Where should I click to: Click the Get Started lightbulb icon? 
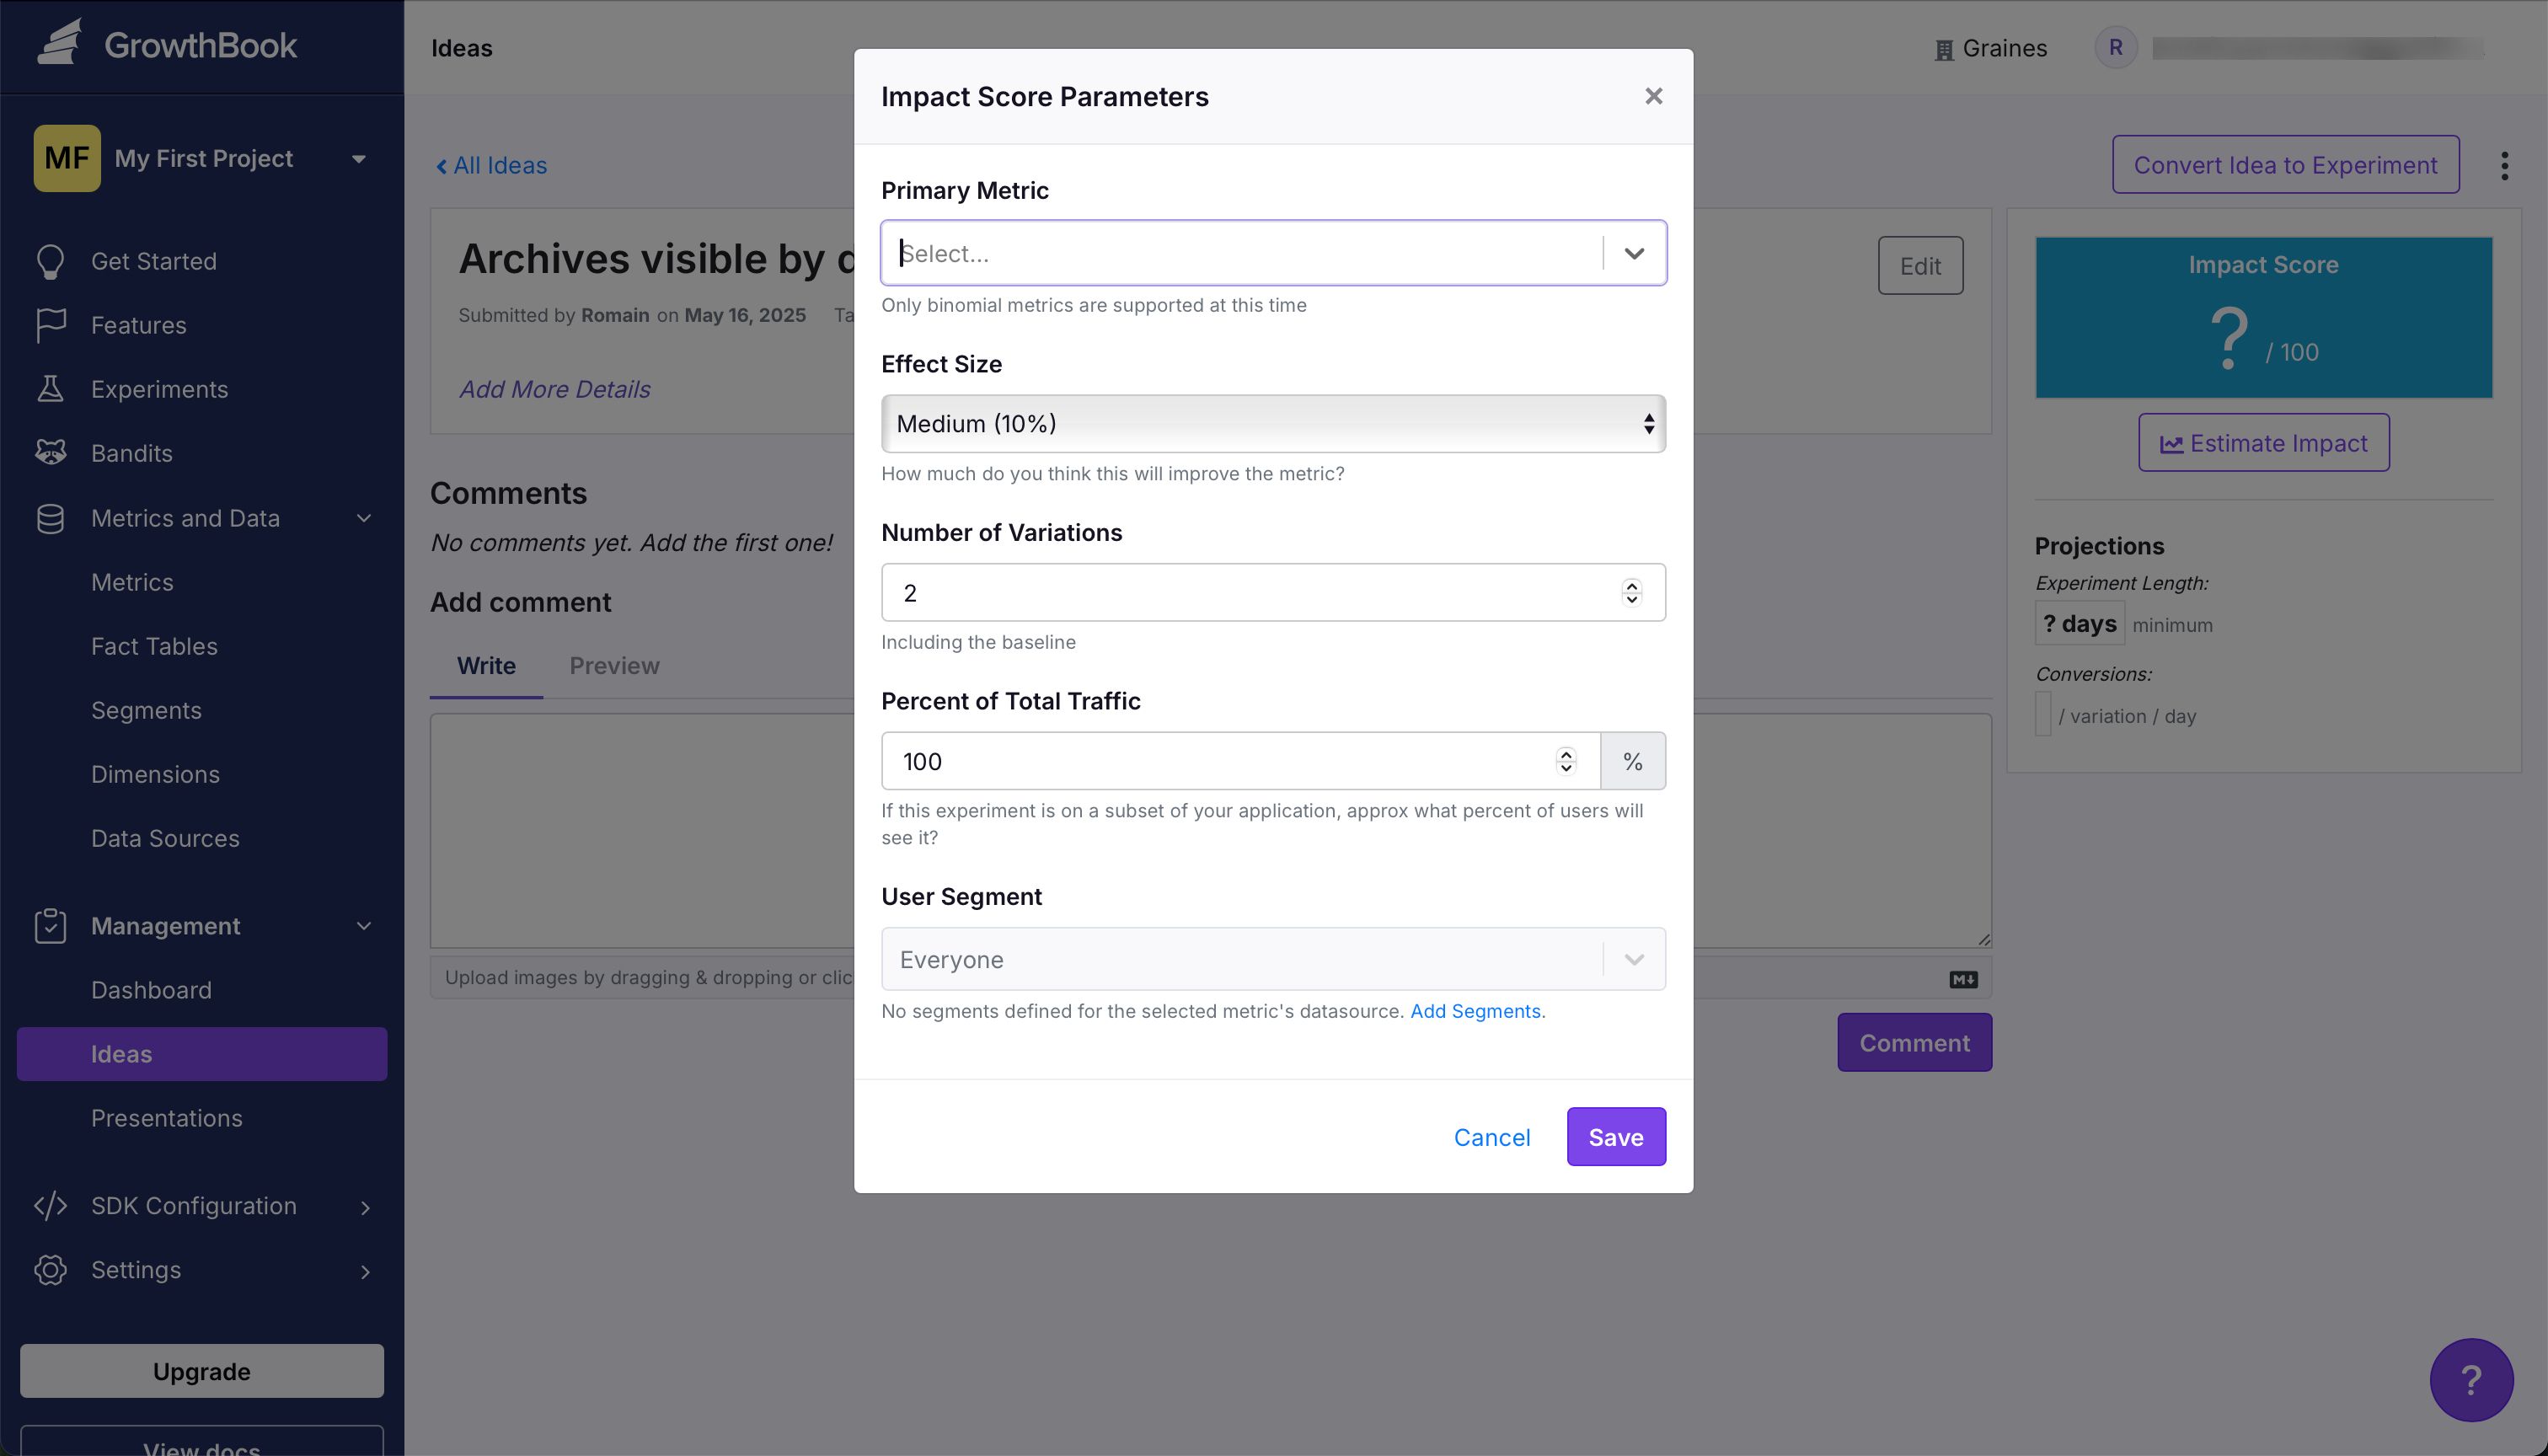click(50, 261)
